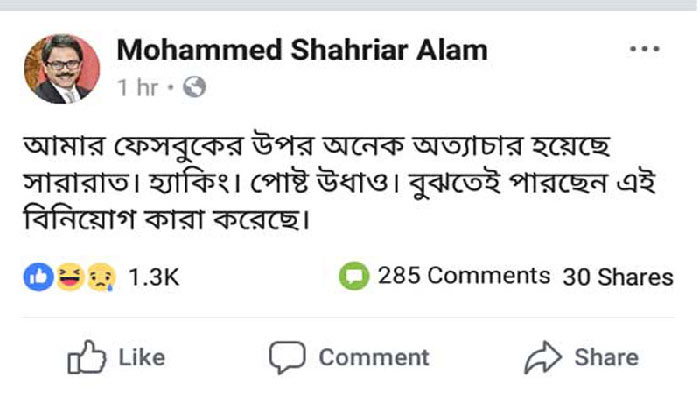Click the globe public audience icon
Screen dimensions: 700x394
tap(195, 87)
